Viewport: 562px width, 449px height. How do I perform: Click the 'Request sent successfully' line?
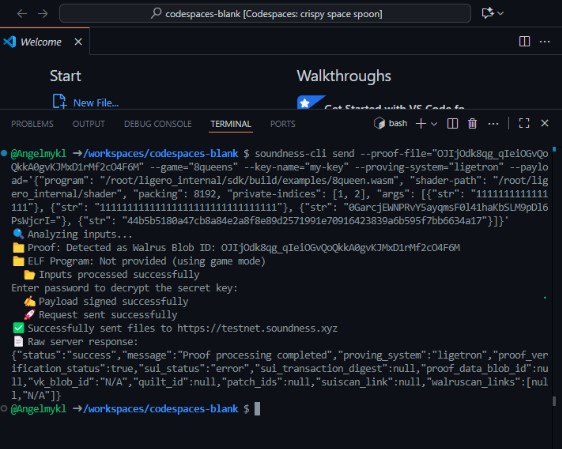pos(101,315)
